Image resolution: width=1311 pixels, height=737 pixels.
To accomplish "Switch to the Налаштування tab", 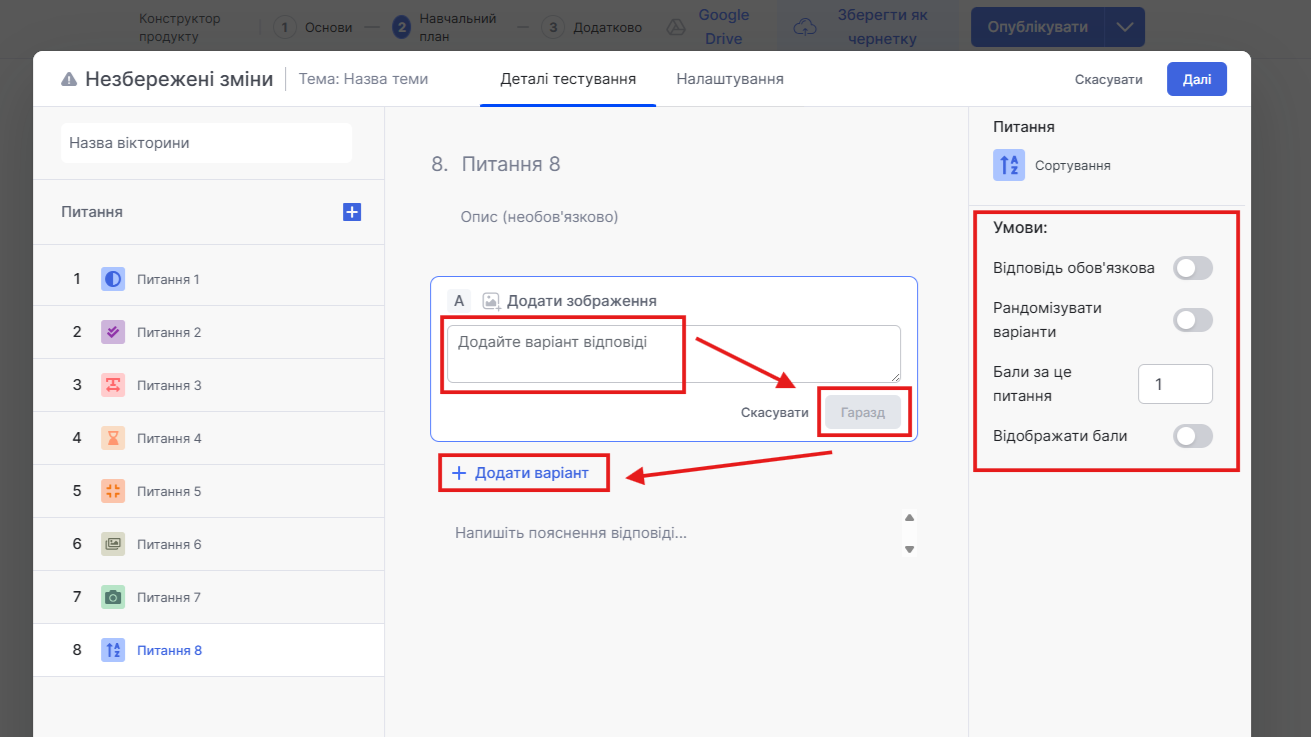I will click(729, 79).
